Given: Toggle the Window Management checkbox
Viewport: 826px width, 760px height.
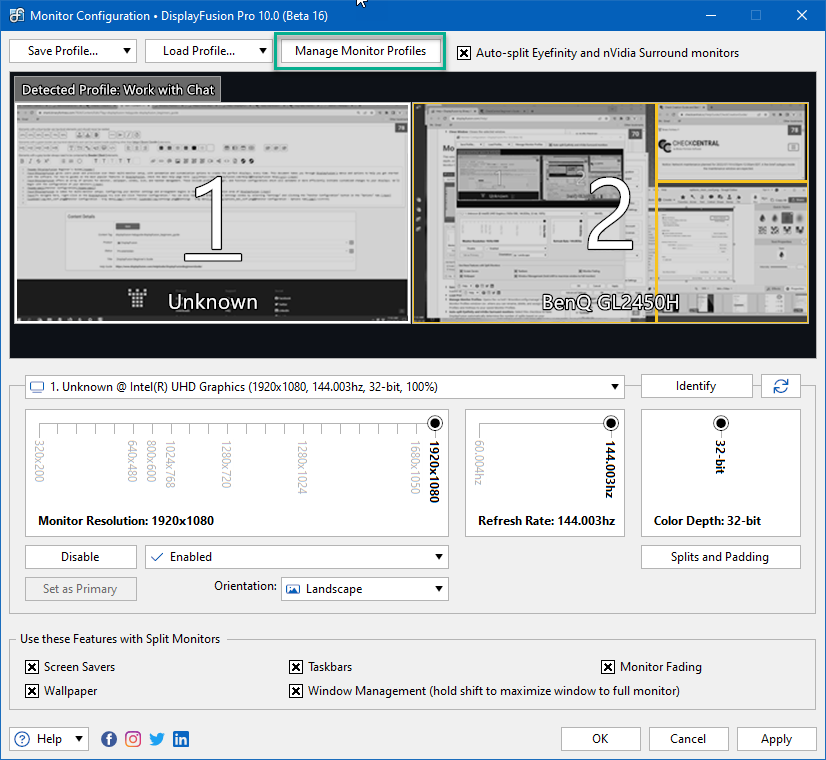Looking at the screenshot, I should (x=296, y=691).
